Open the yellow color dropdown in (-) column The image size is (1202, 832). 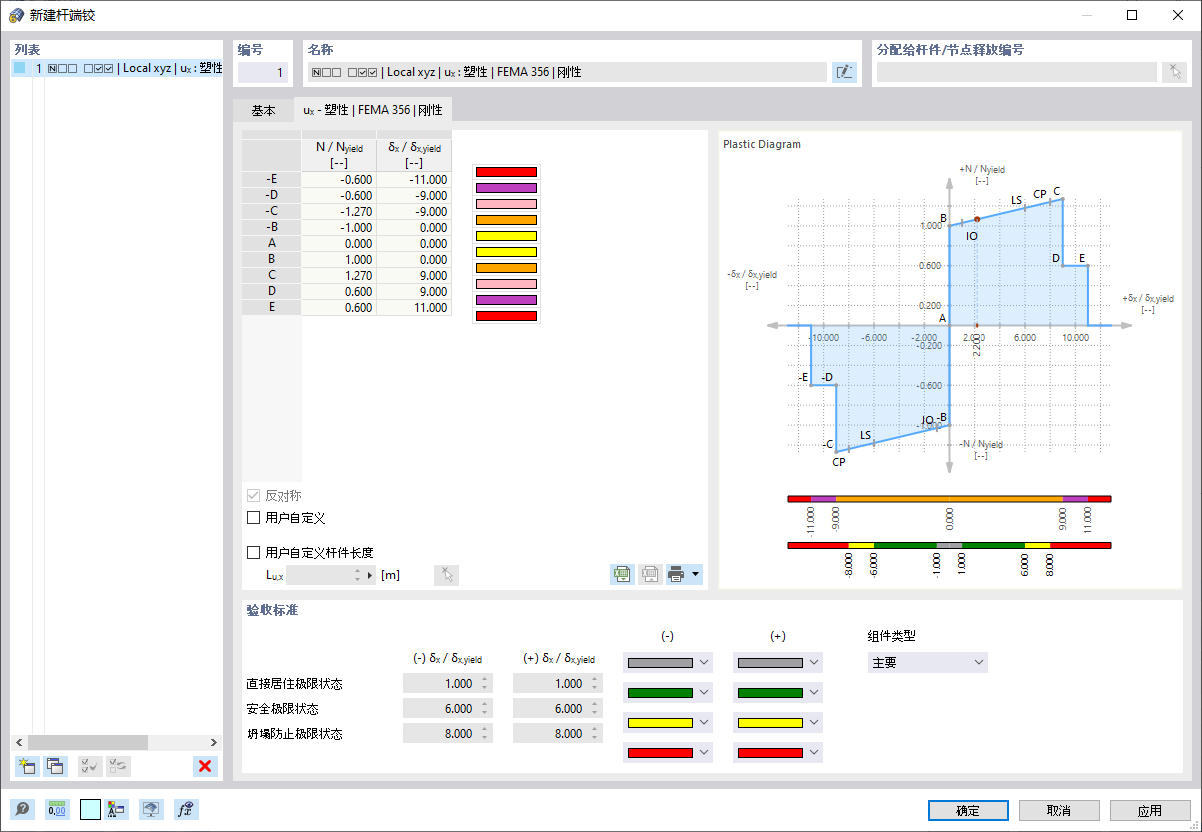click(x=668, y=722)
